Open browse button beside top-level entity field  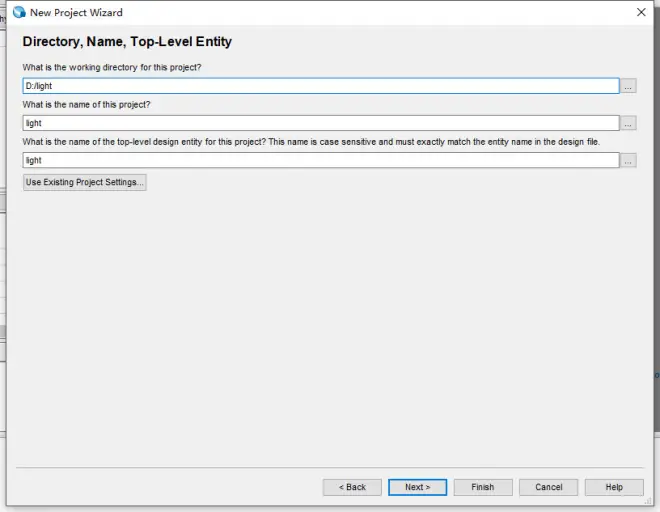tap(628, 160)
